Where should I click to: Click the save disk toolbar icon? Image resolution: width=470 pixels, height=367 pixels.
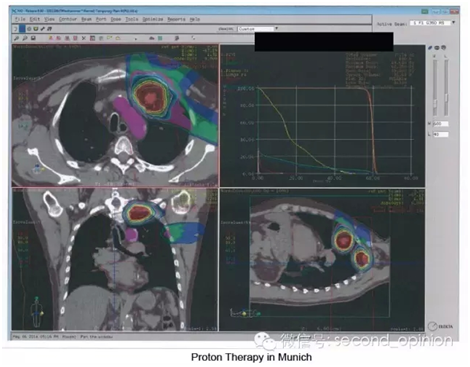click(33, 38)
